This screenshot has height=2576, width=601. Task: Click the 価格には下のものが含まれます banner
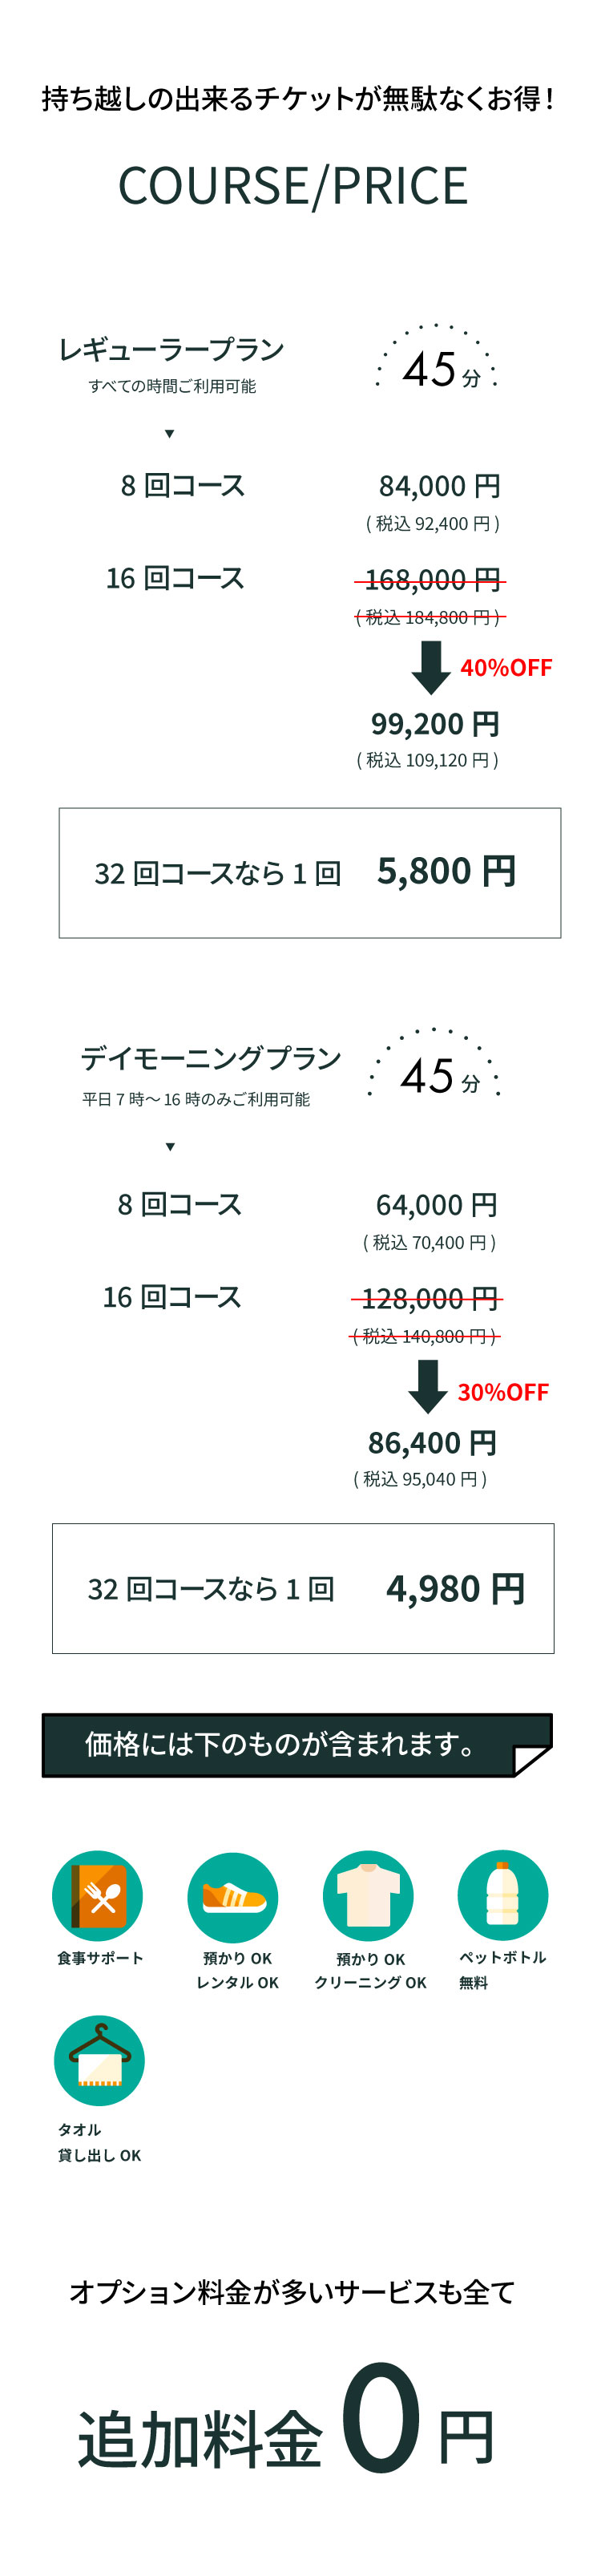297,1745
